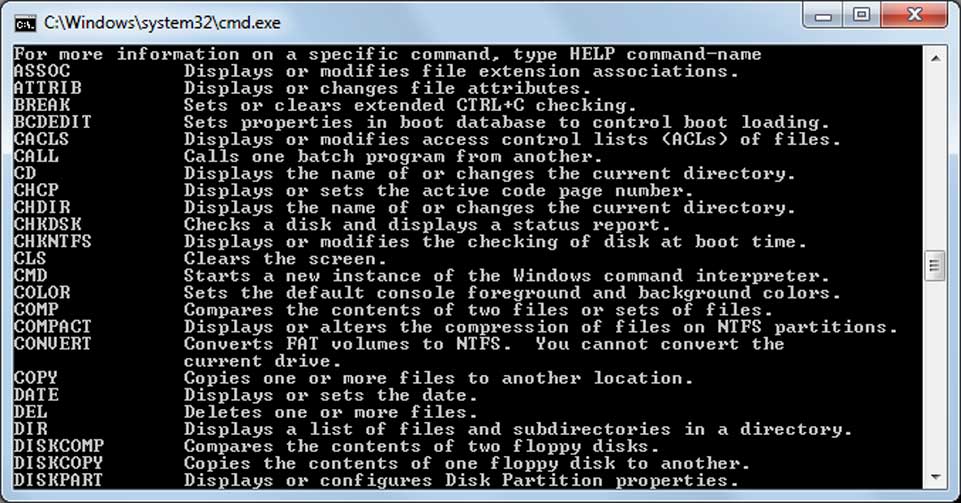Click the COLOR command entry
961x503 pixels.
click(x=42, y=292)
